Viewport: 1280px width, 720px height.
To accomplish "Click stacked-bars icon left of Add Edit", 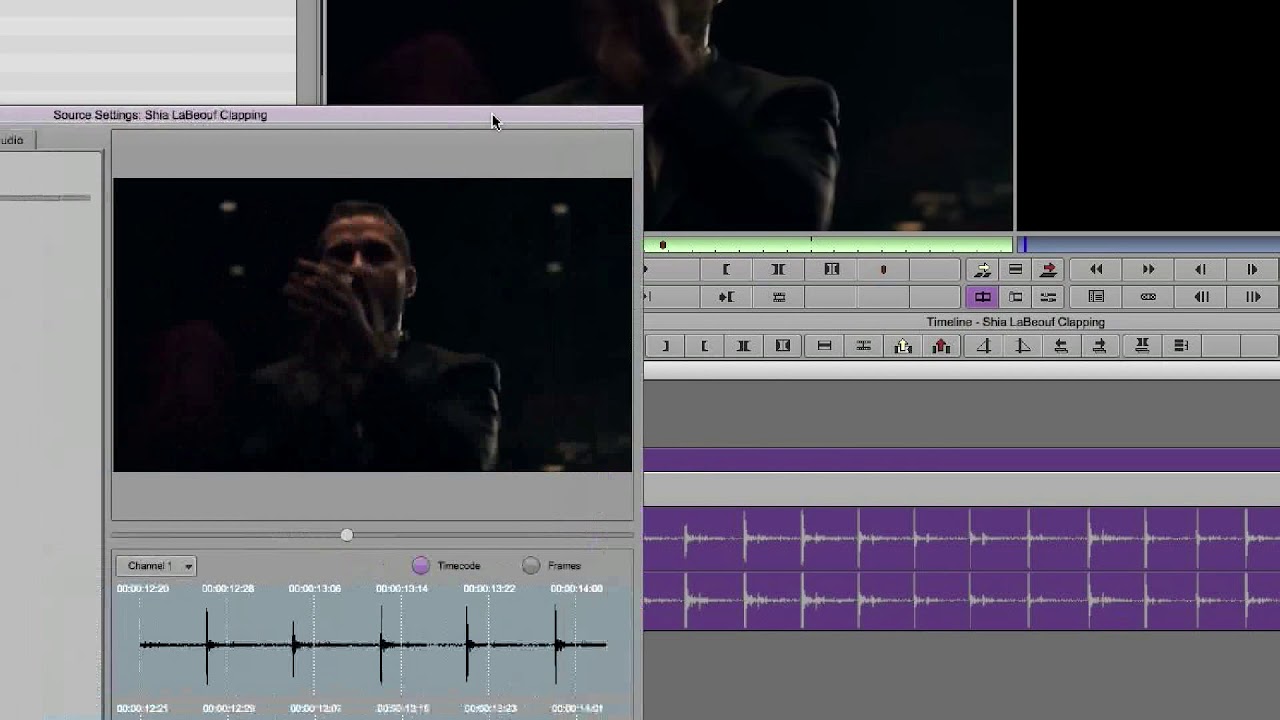I will pyautogui.click(x=824, y=346).
